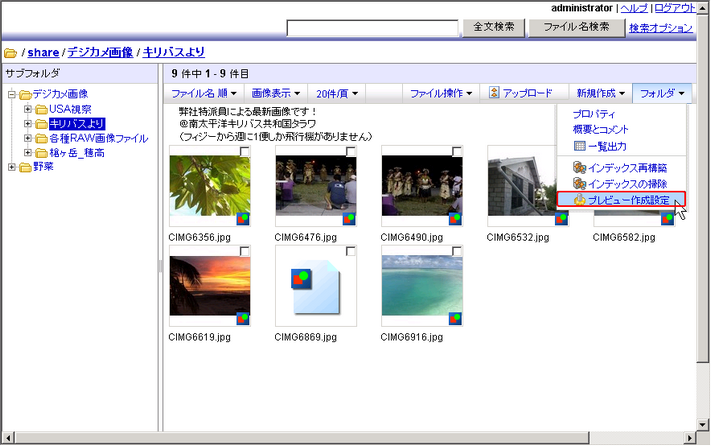Click the アップロード toolbar button

pos(522,93)
